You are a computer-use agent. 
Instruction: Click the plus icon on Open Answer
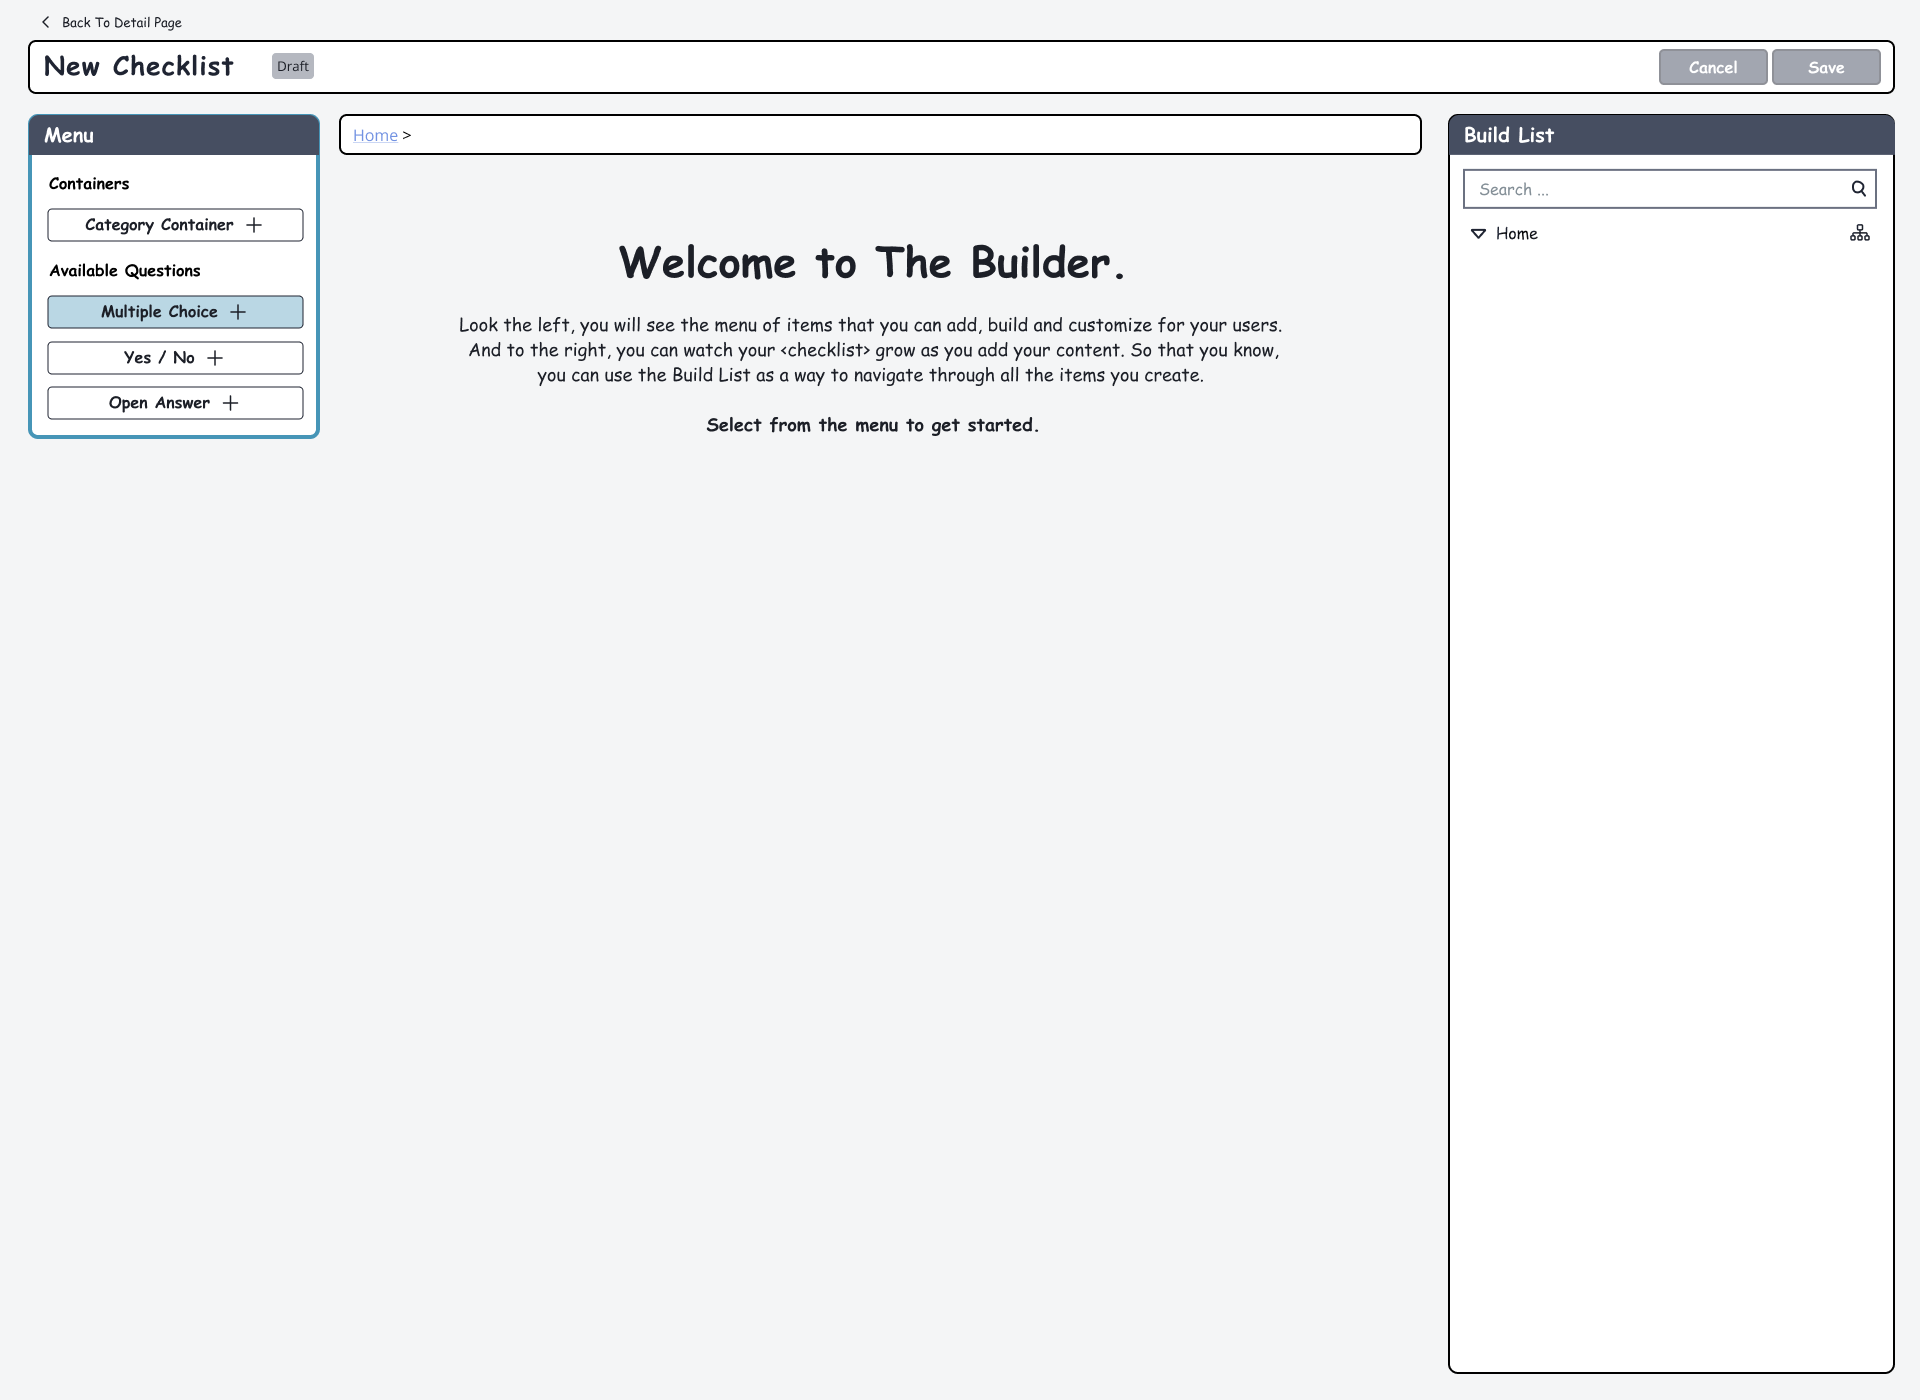[231, 403]
